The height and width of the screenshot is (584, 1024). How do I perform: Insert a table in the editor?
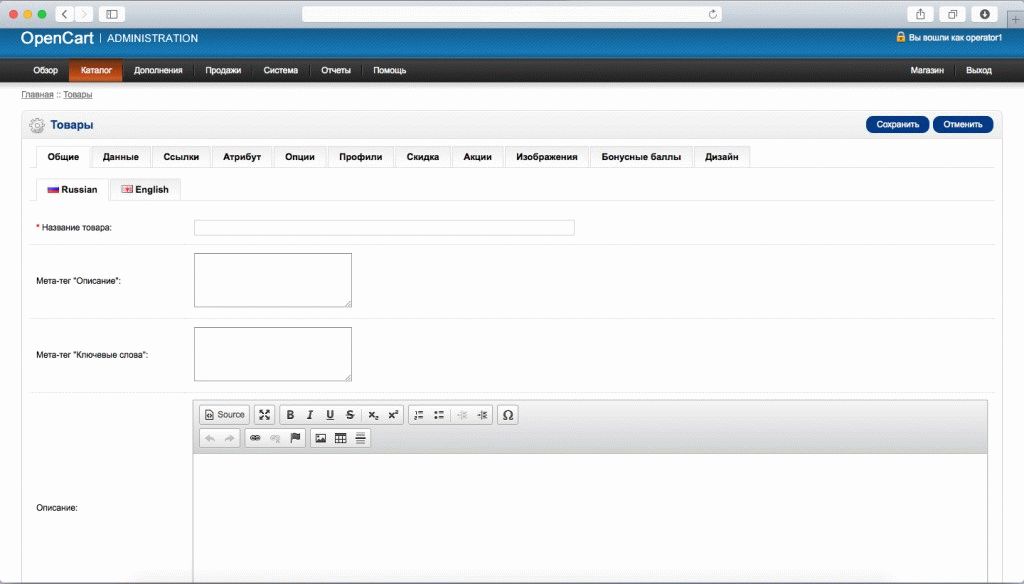340,438
